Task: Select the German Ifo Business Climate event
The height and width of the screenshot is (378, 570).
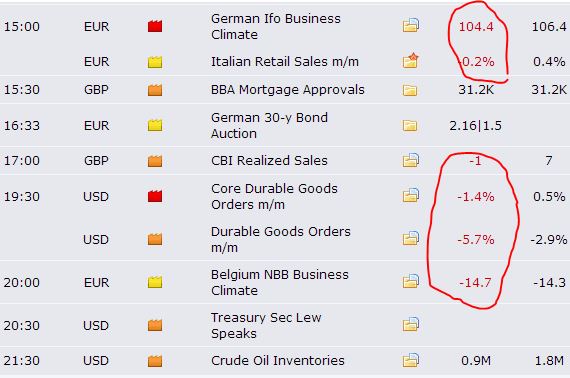Action: point(276,27)
